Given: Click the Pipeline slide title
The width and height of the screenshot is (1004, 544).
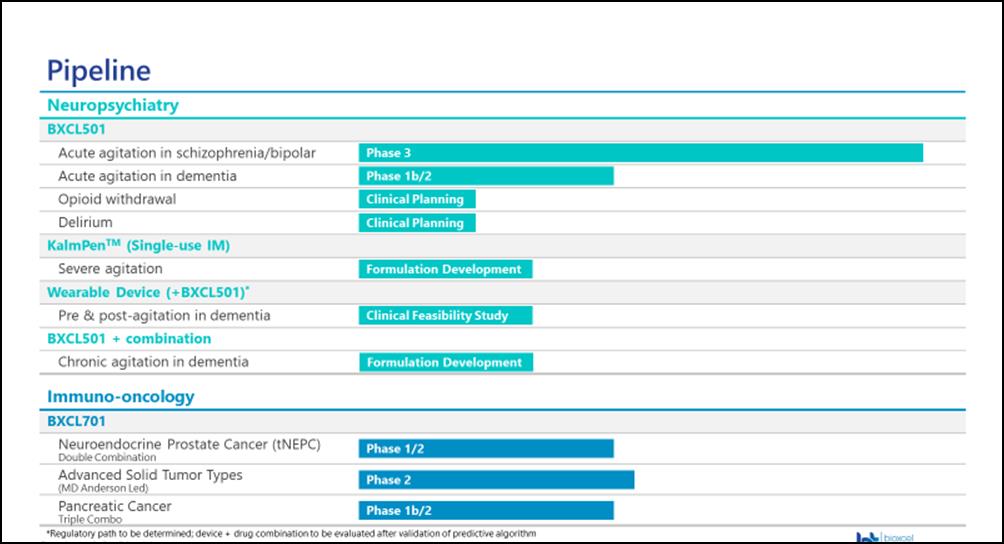Looking at the screenshot, I should point(99,71).
